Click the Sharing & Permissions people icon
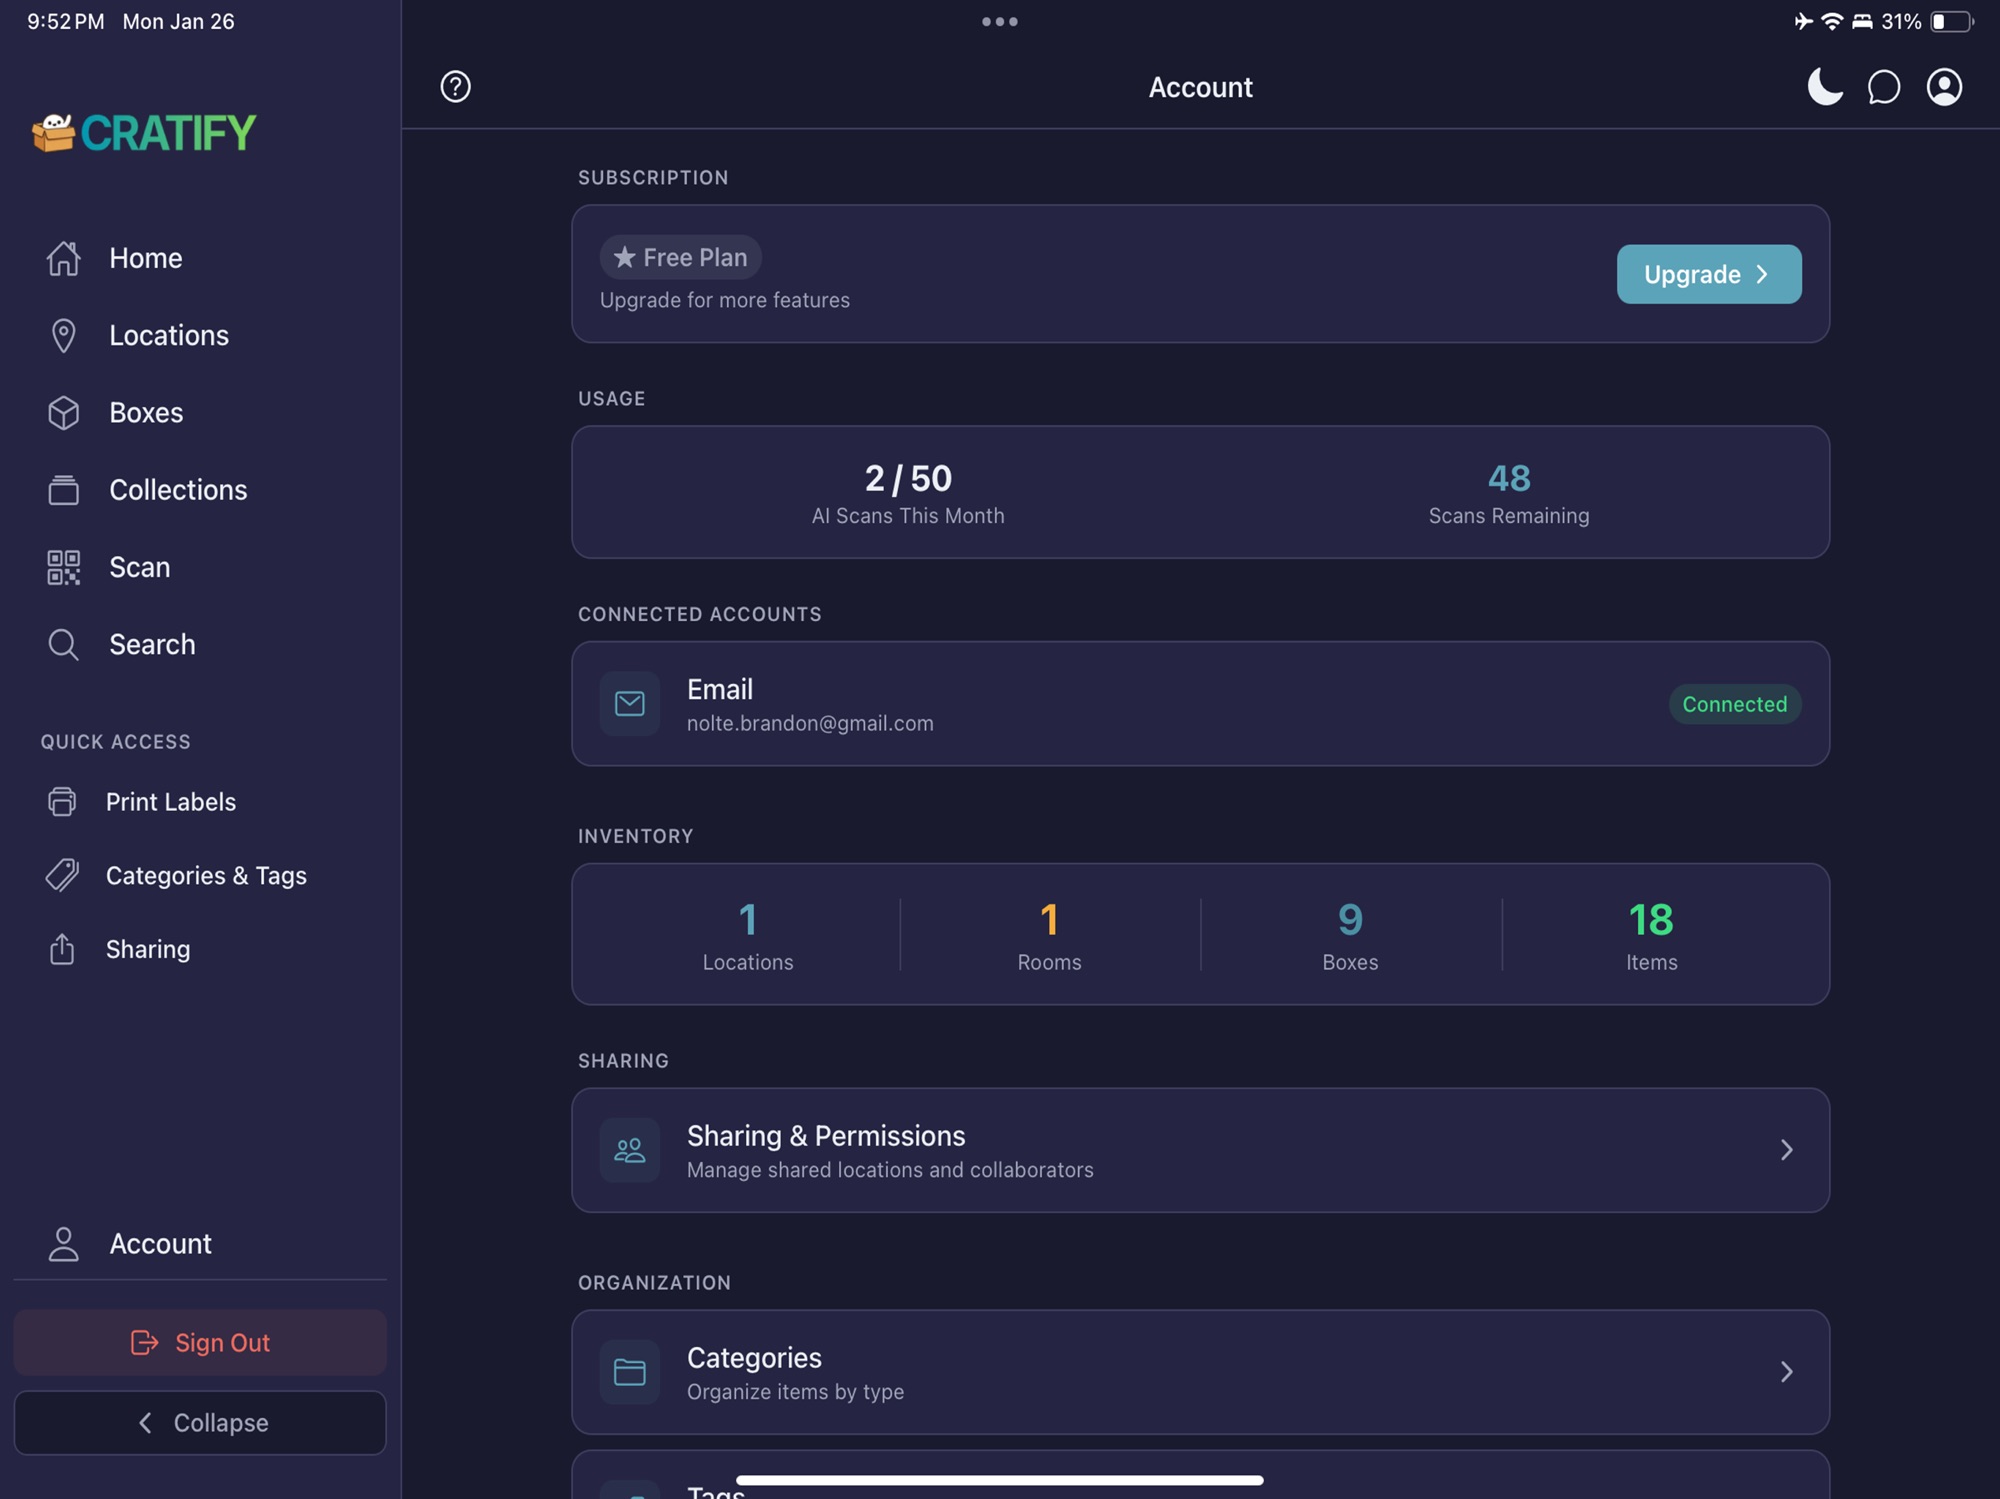 click(629, 1150)
